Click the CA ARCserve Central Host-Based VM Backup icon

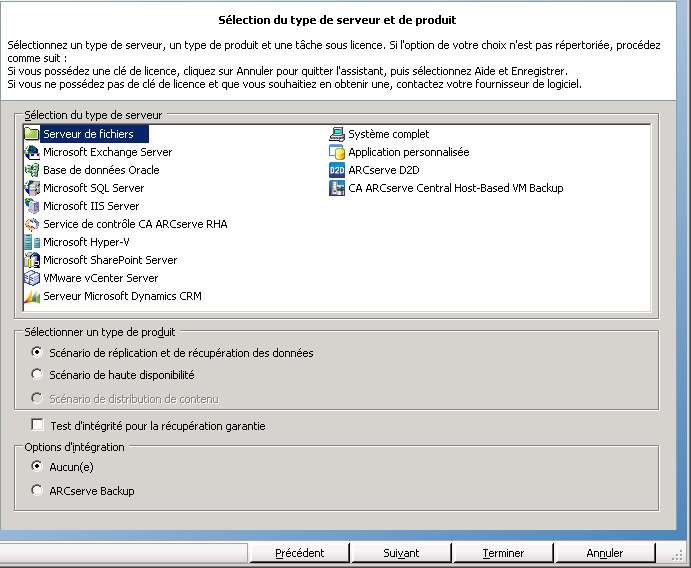click(337, 188)
